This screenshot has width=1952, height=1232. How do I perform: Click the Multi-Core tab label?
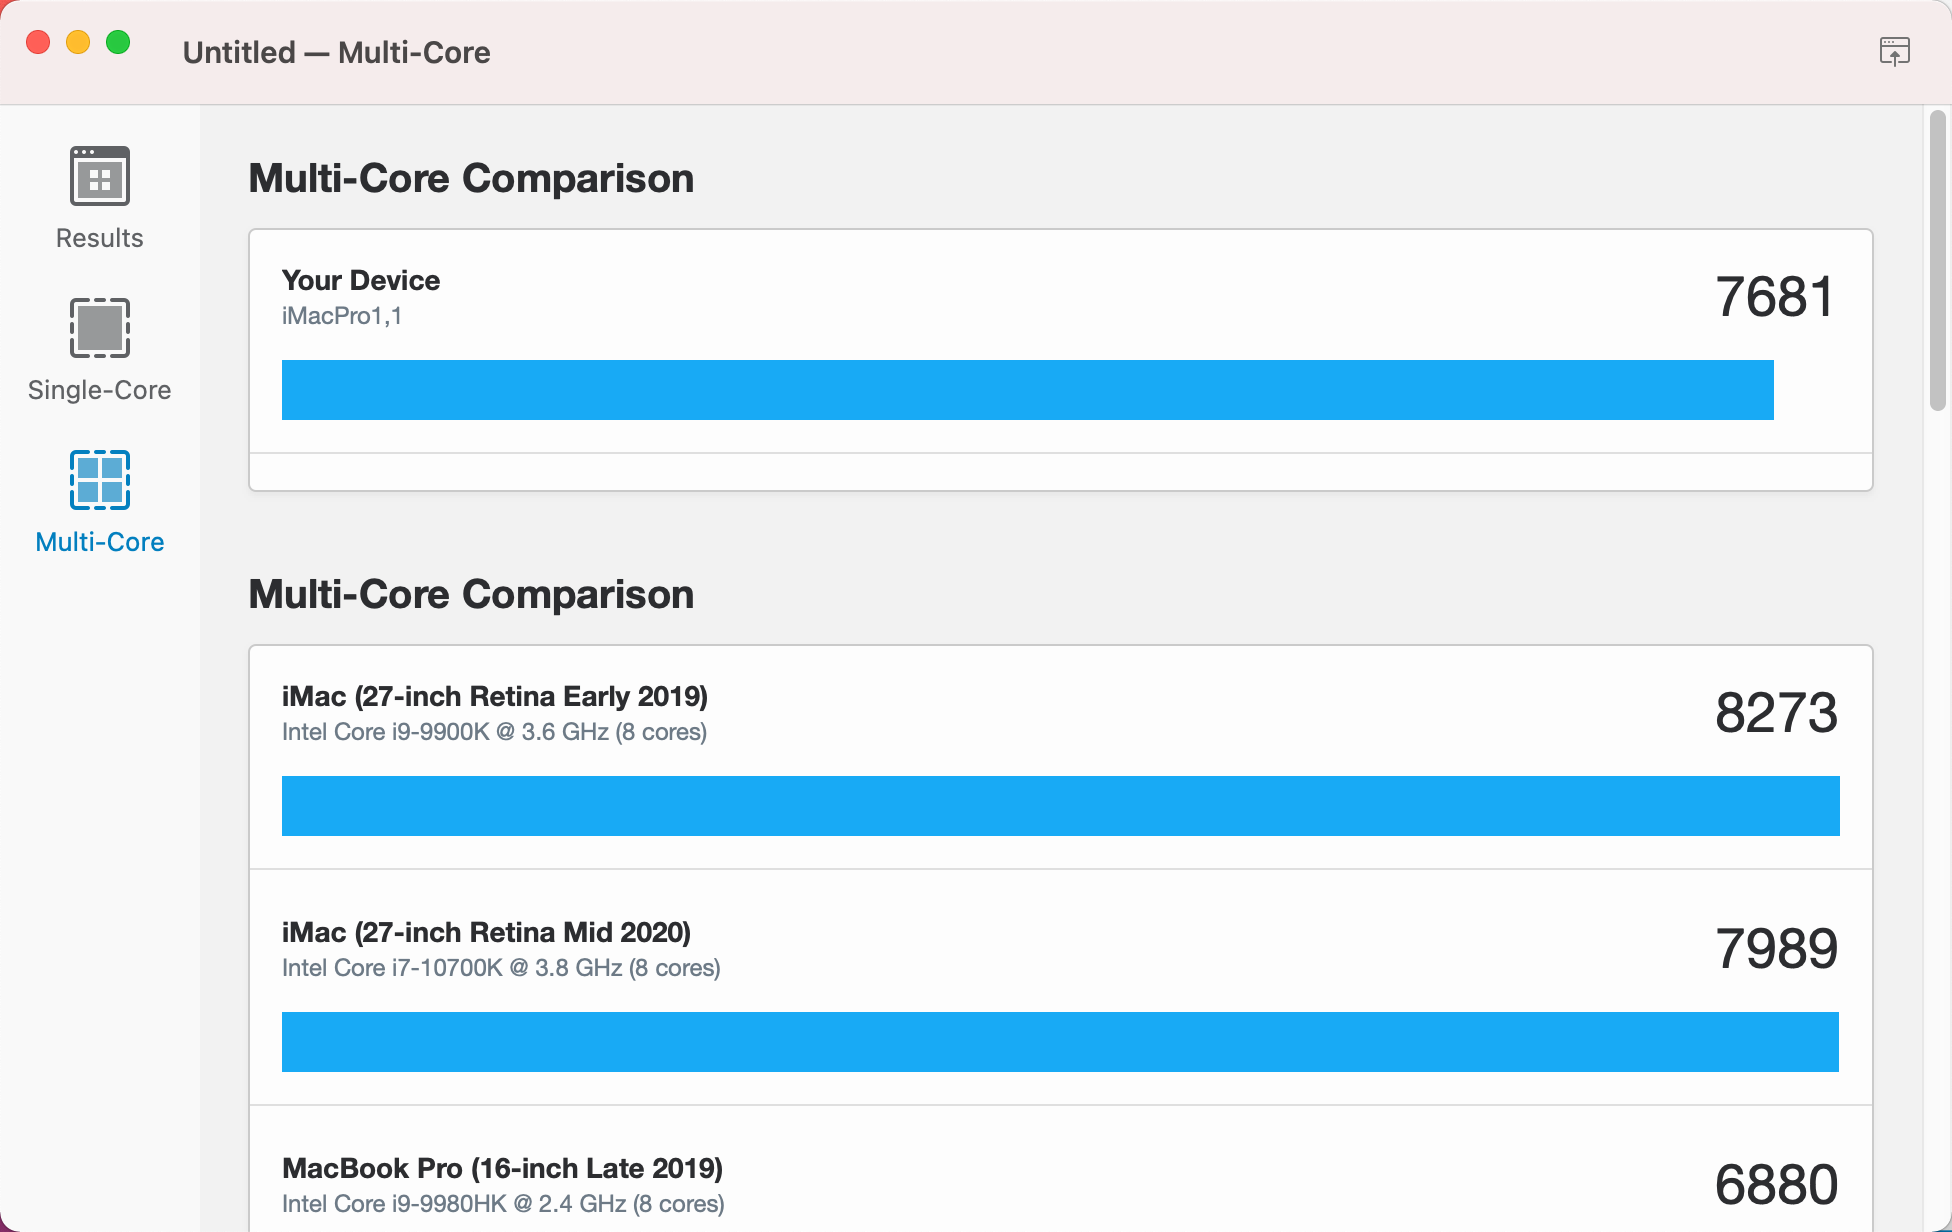(x=99, y=542)
